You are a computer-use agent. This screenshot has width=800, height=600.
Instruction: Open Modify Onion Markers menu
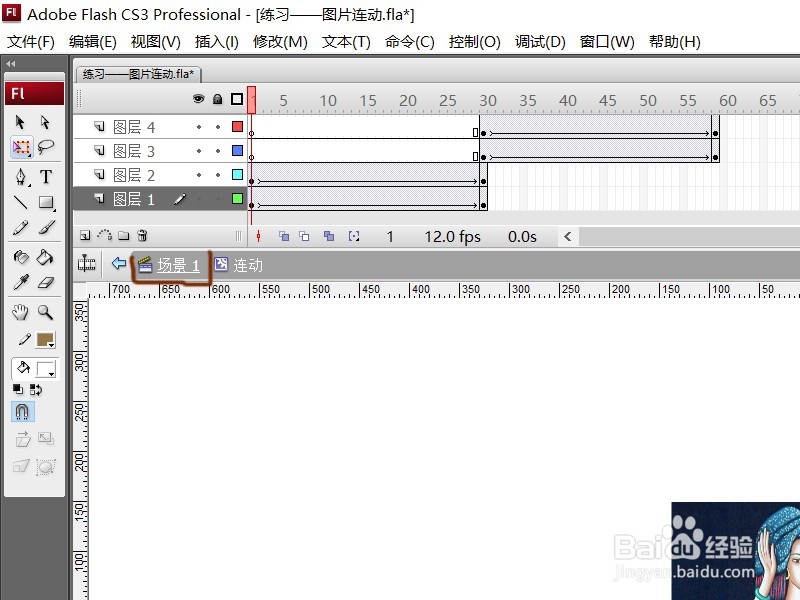354,236
